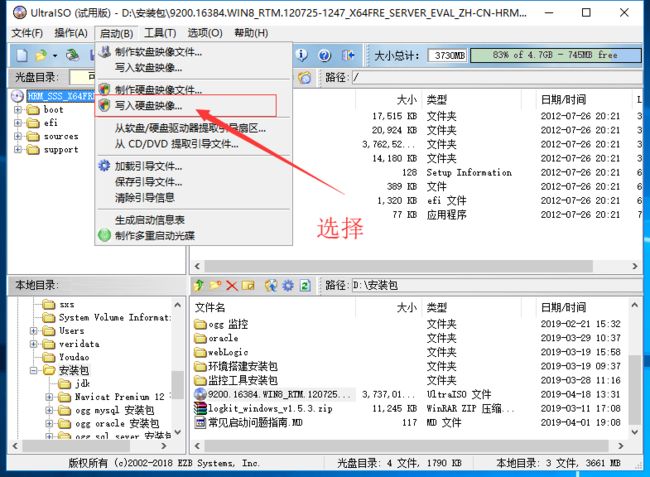Expand the sources folder in image tree

point(18,137)
